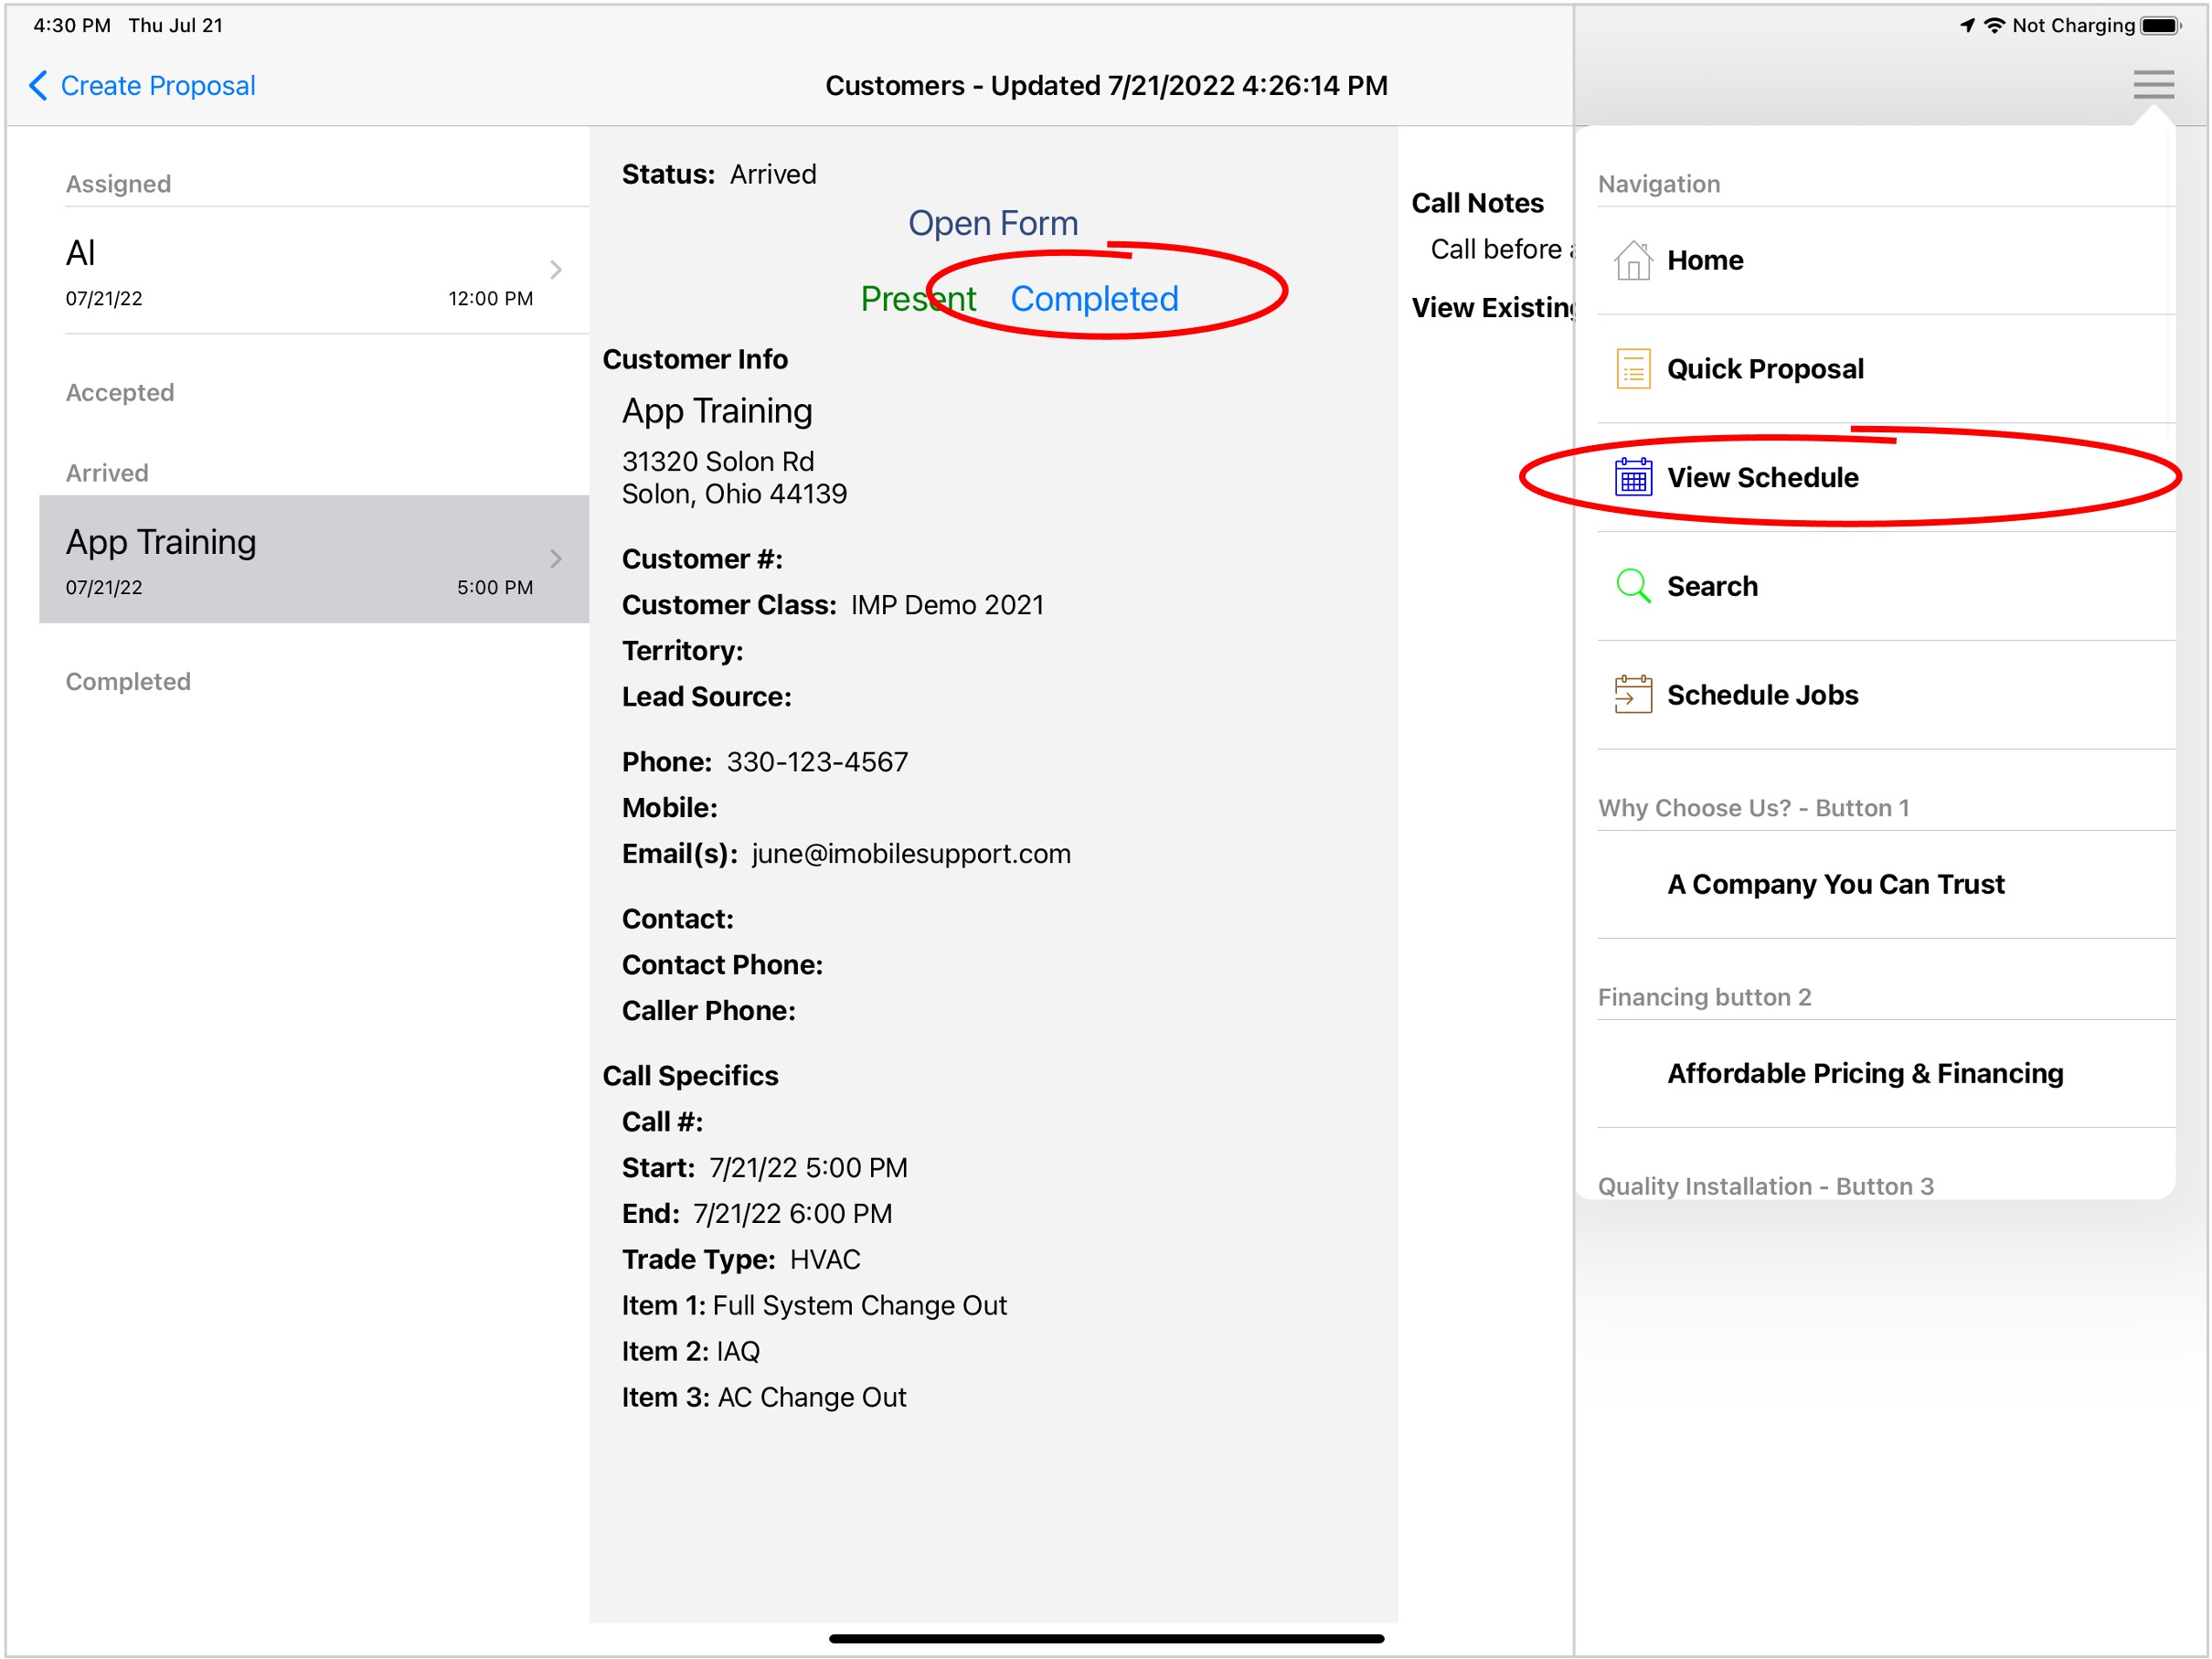Select Quick Proposal menu item
This screenshot has width=2212, height=1659.
[1886, 369]
